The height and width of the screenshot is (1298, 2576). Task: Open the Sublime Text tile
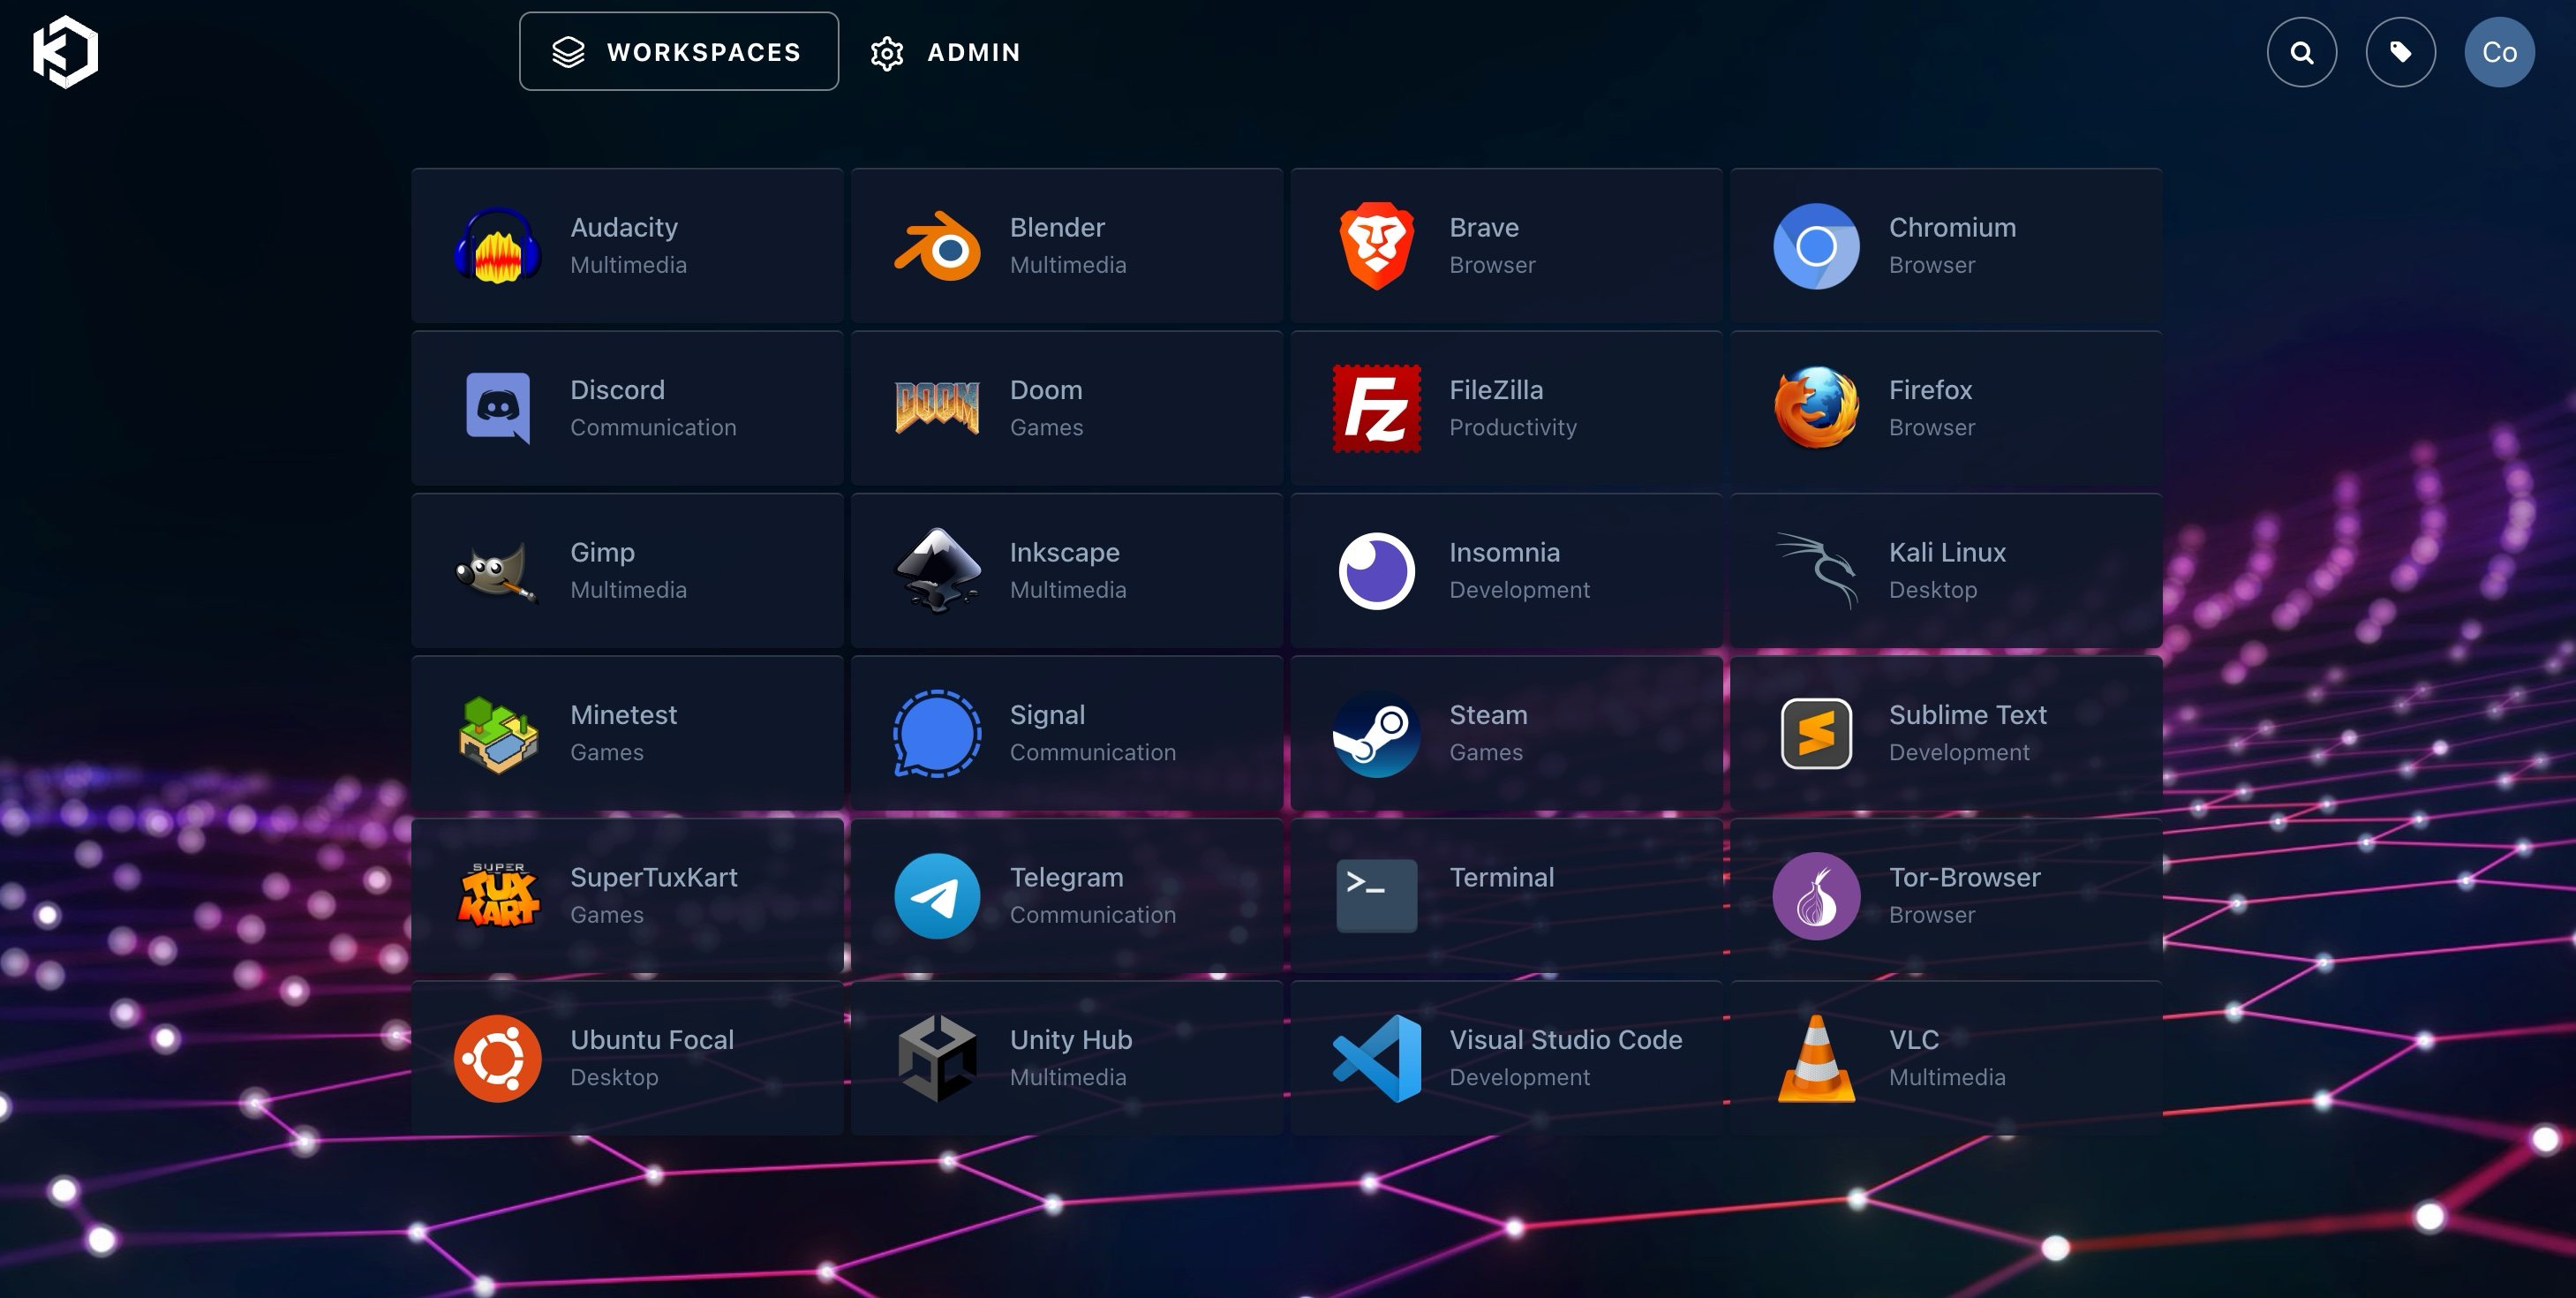click(1945, 733)
